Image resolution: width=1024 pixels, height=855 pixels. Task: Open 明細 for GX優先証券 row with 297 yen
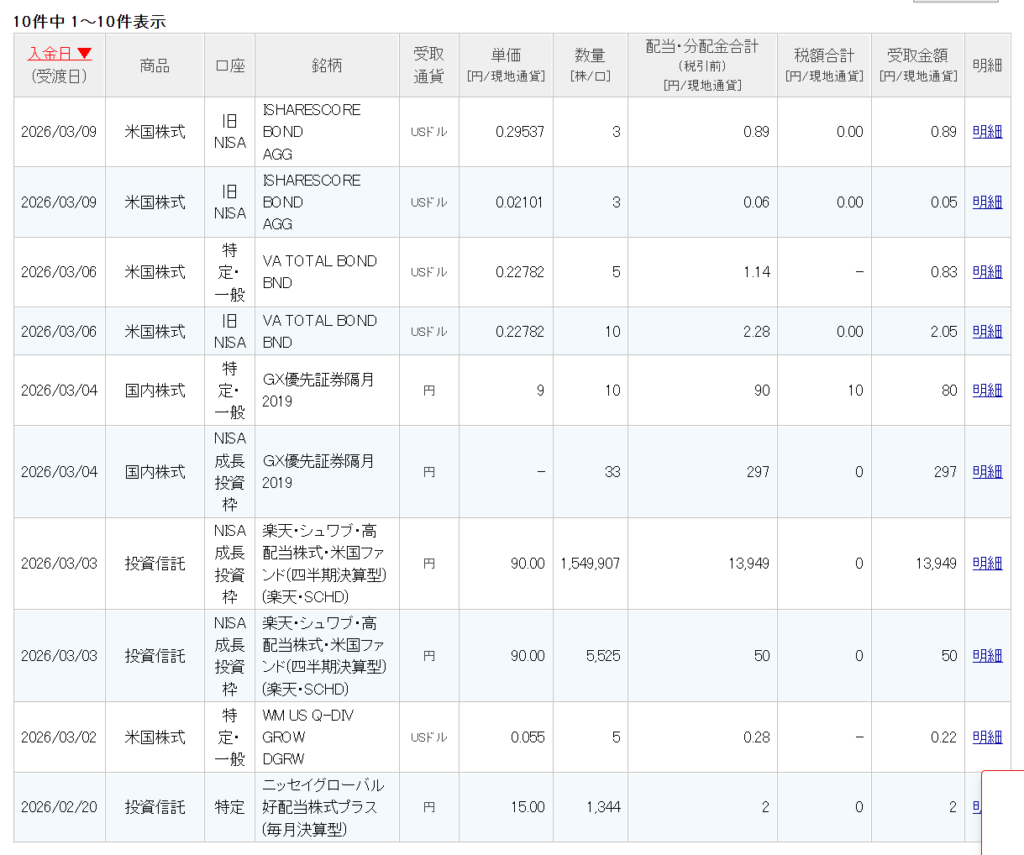click(987, 472)
